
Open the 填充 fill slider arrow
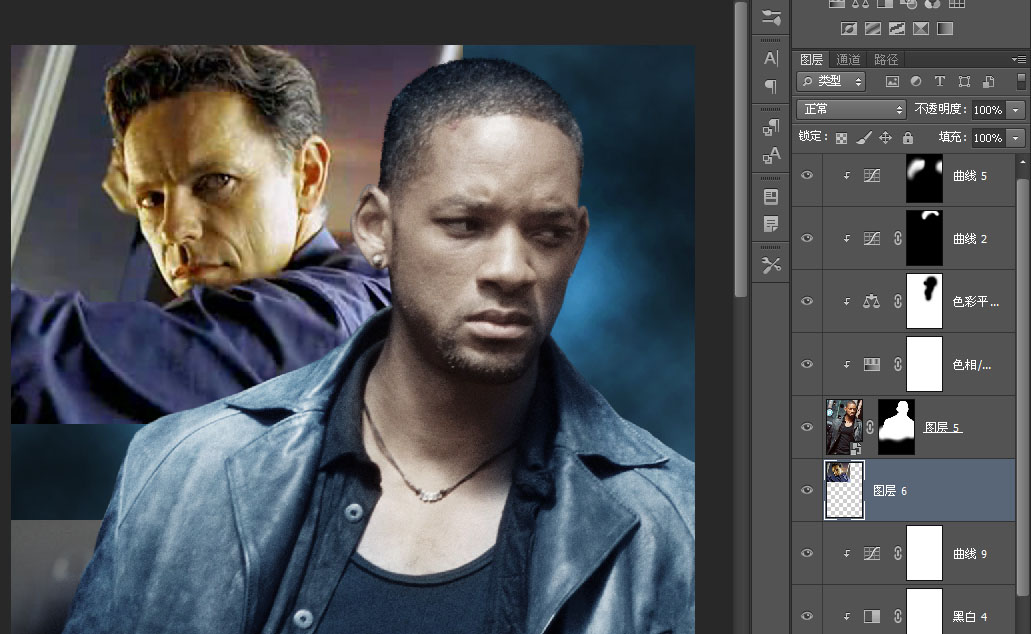[1017, 138]
